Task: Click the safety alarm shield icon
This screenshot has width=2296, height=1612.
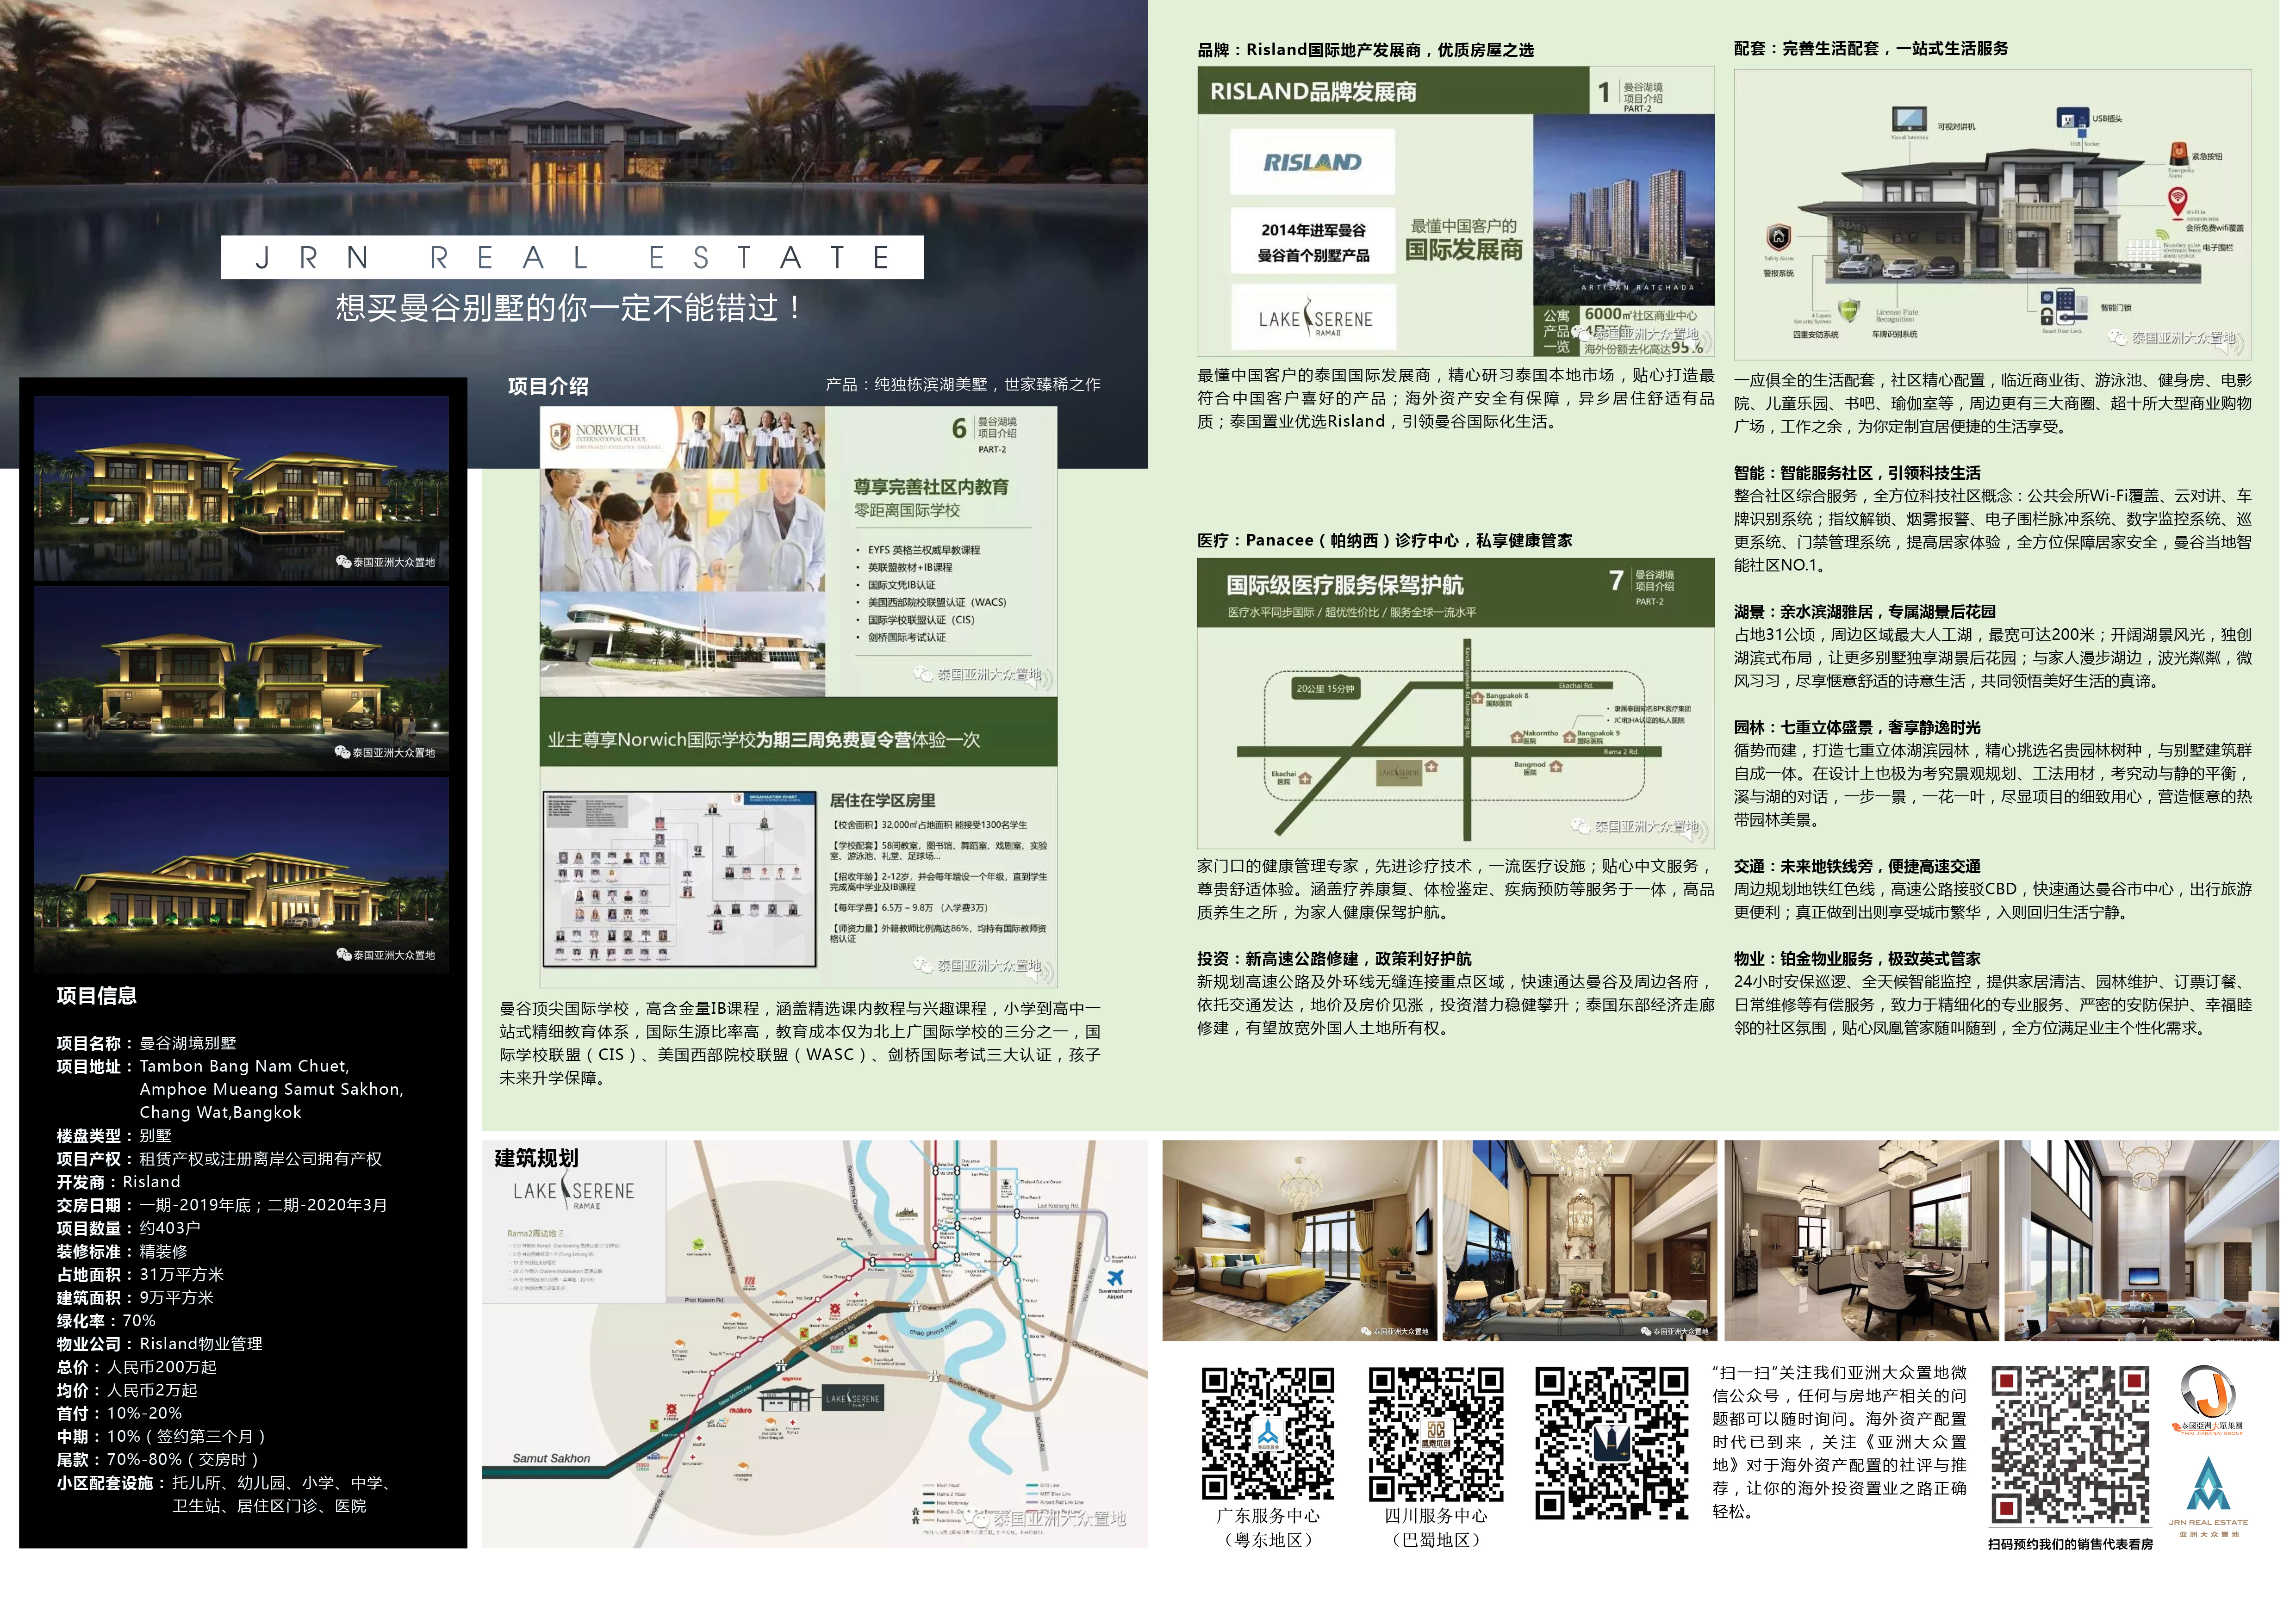Action: click(x=1778, y=238)
